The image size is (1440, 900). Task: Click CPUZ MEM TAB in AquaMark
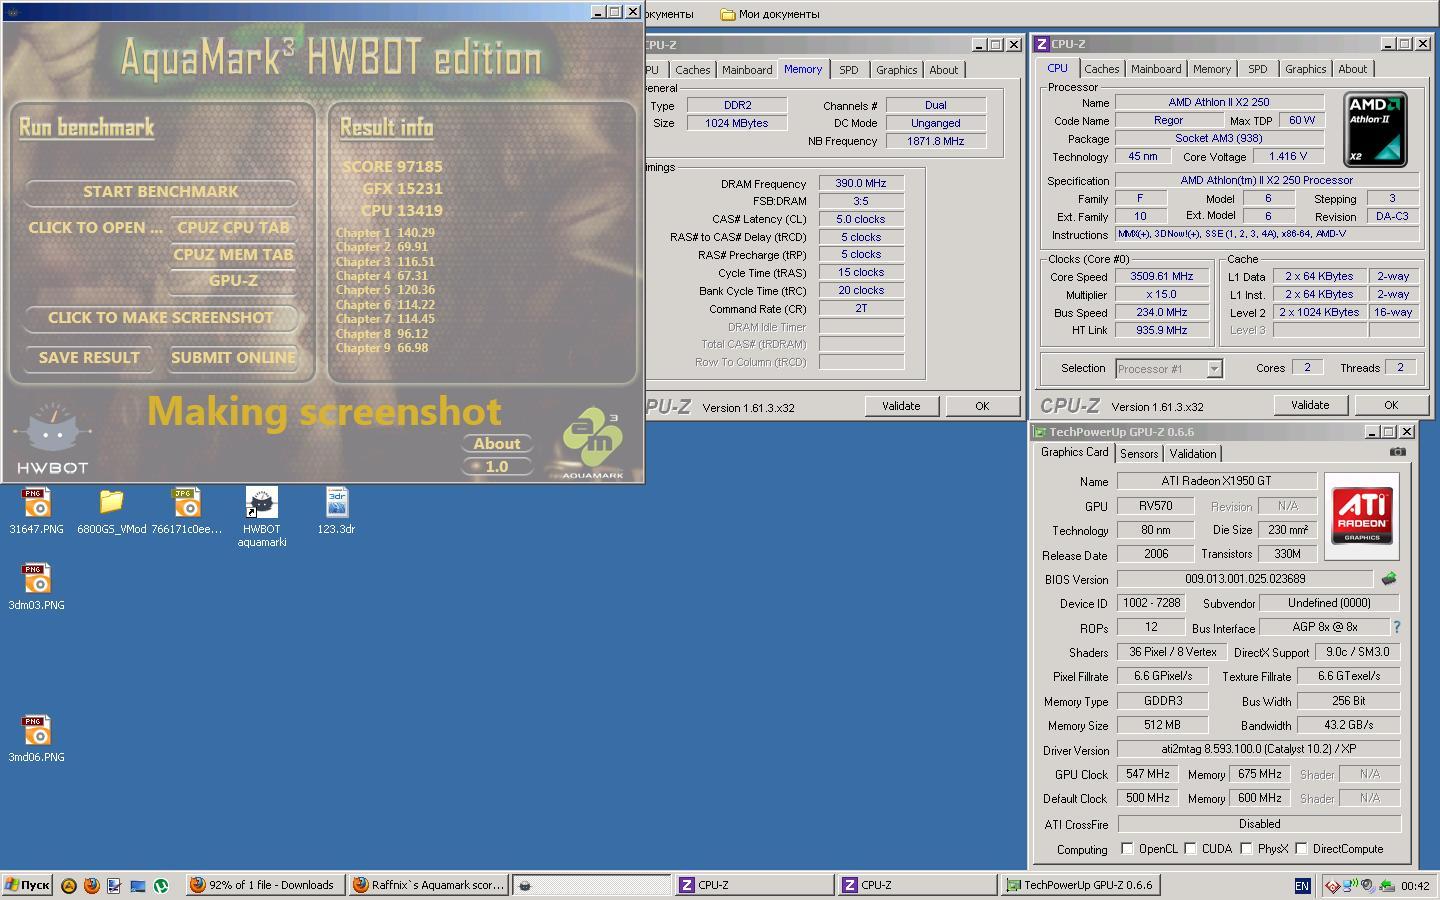pyautogui.click(x=233, y=254)
